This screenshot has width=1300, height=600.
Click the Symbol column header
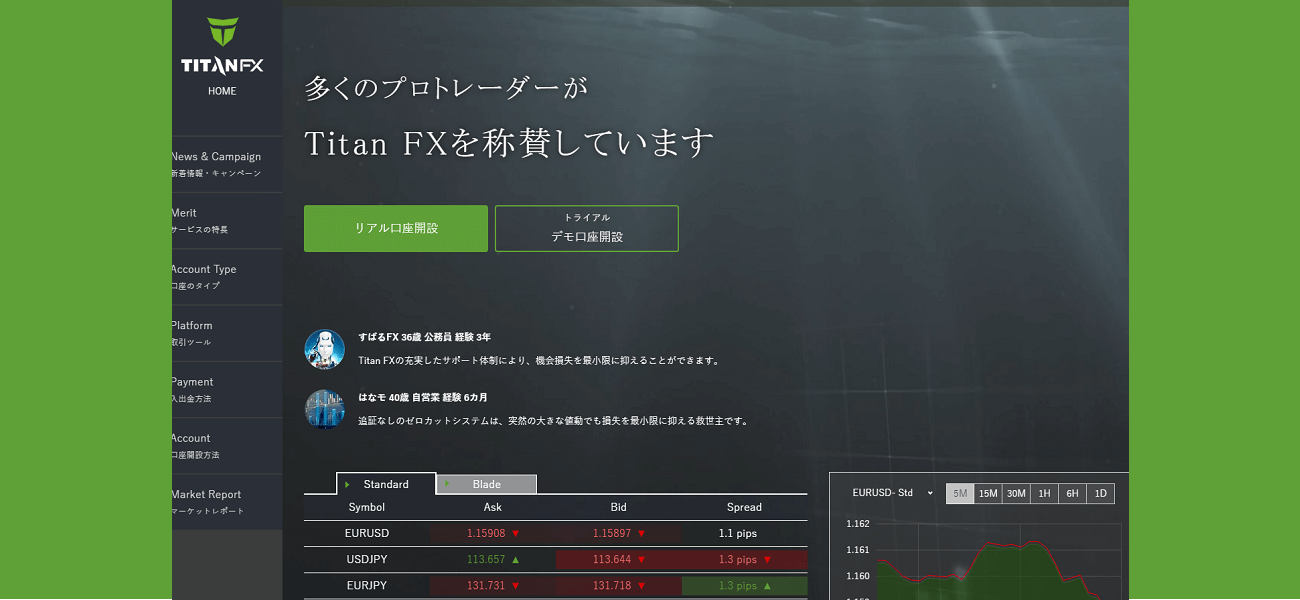coord(367,507)
